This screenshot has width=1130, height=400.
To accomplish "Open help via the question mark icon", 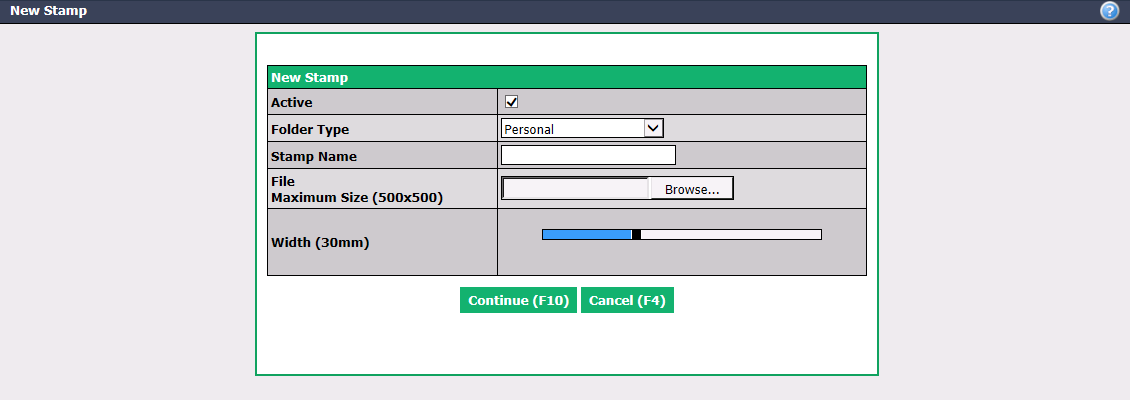I will point(1110,12).
